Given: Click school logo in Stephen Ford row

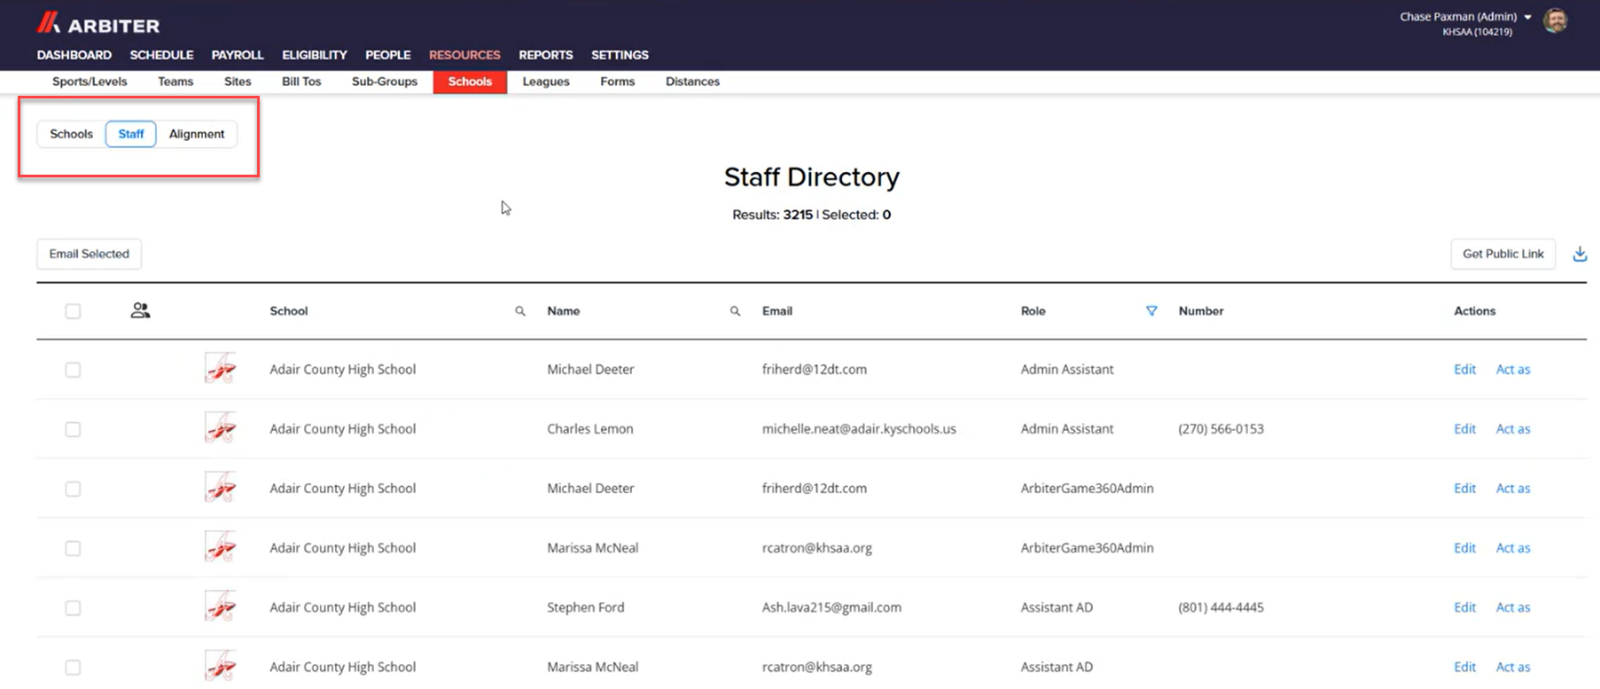Looking at the screenshot, I should pos(220,607).
